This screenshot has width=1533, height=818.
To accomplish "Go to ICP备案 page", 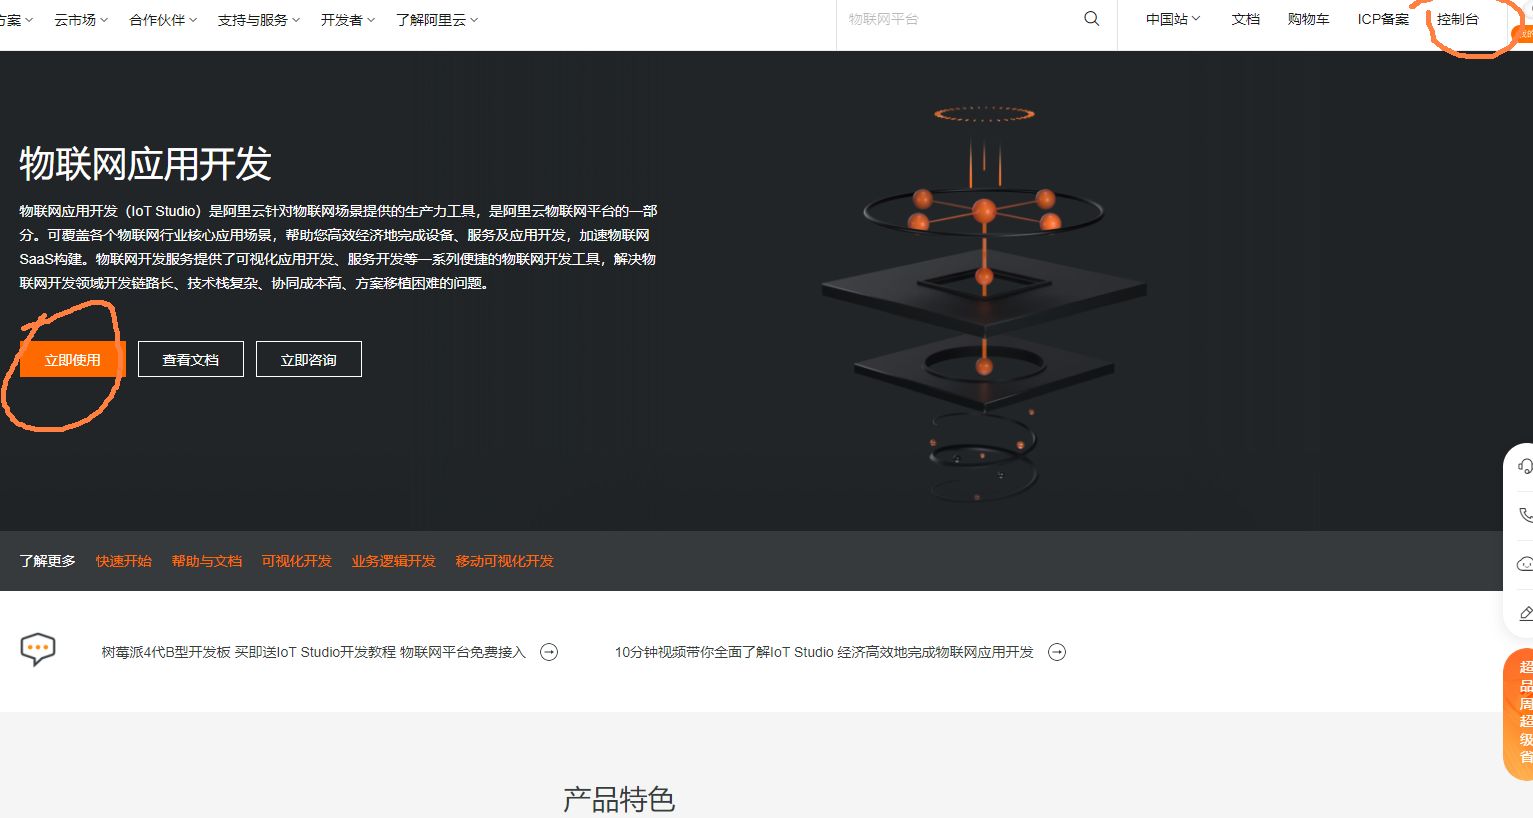I will pos(1383,19).
